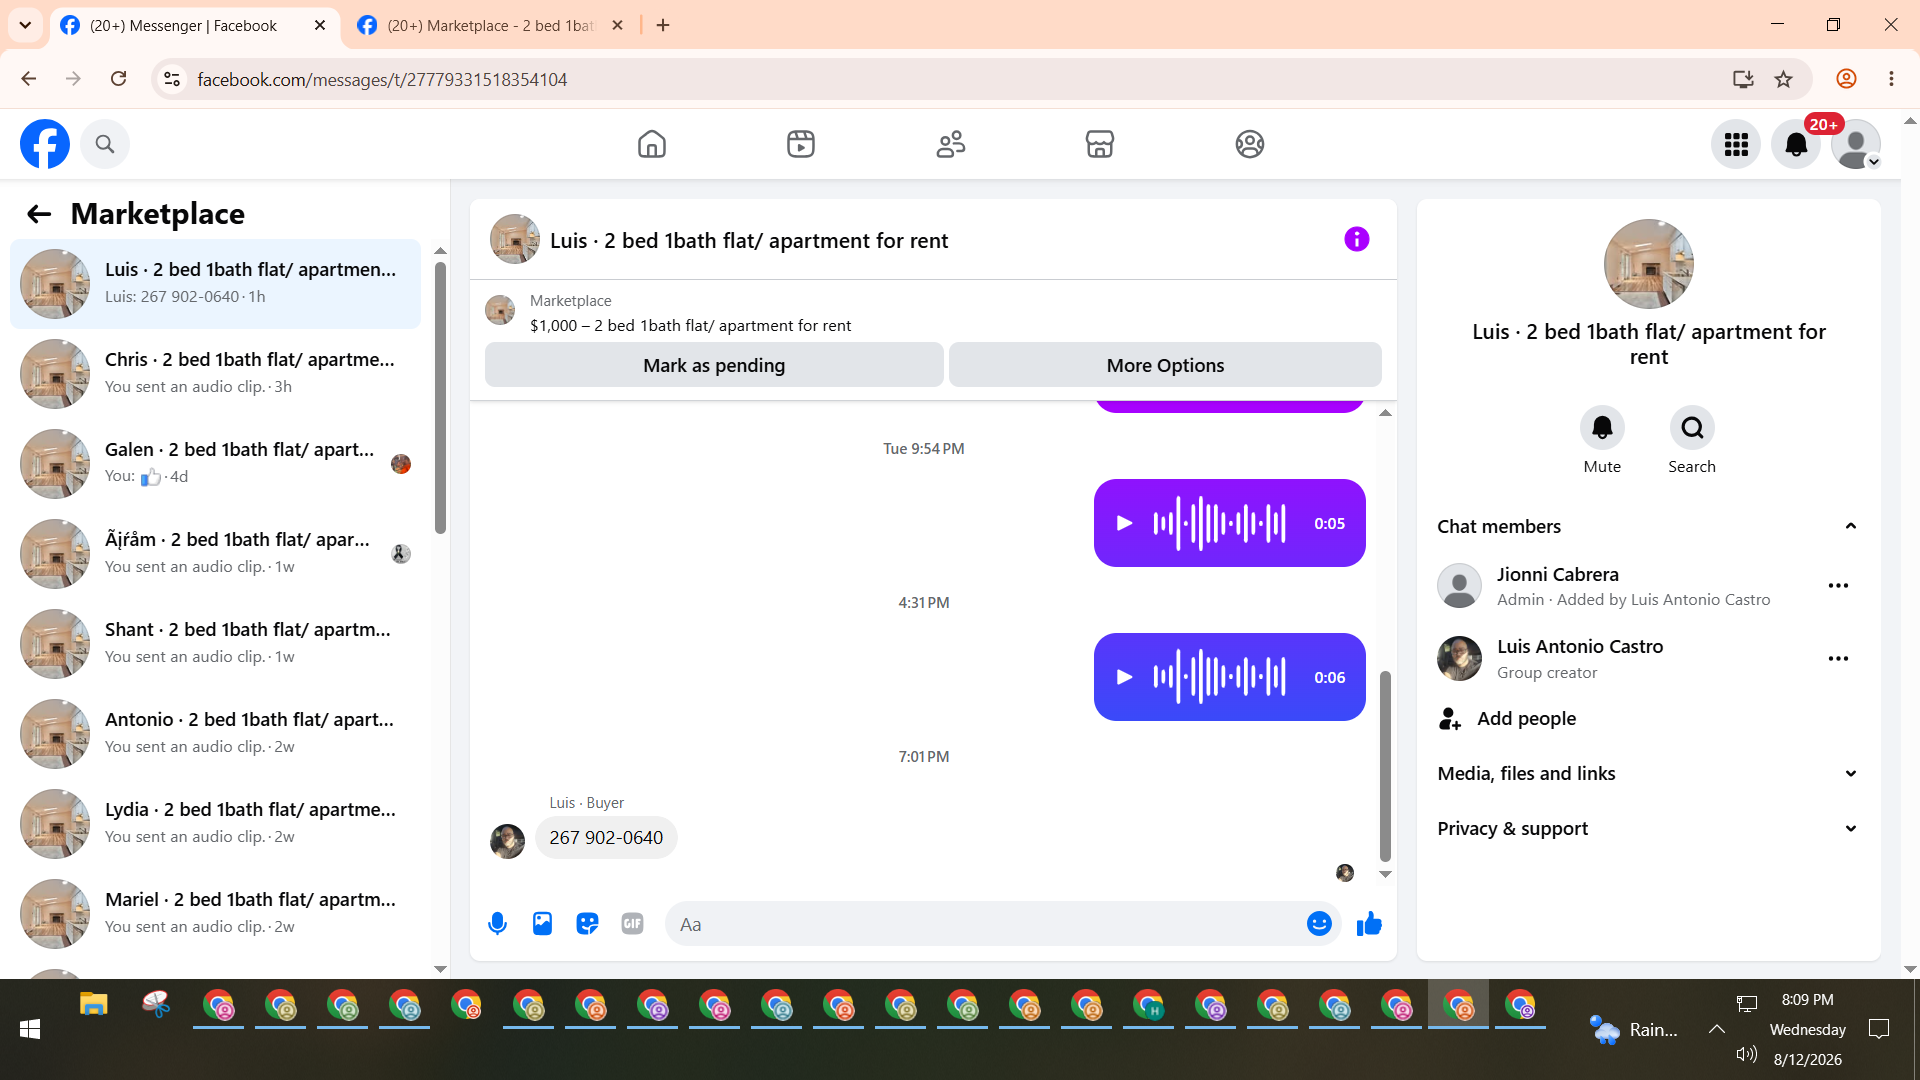1920x1080 pixels.
Task: Open Luis conversation in chat list
Action: pos(215,284)
